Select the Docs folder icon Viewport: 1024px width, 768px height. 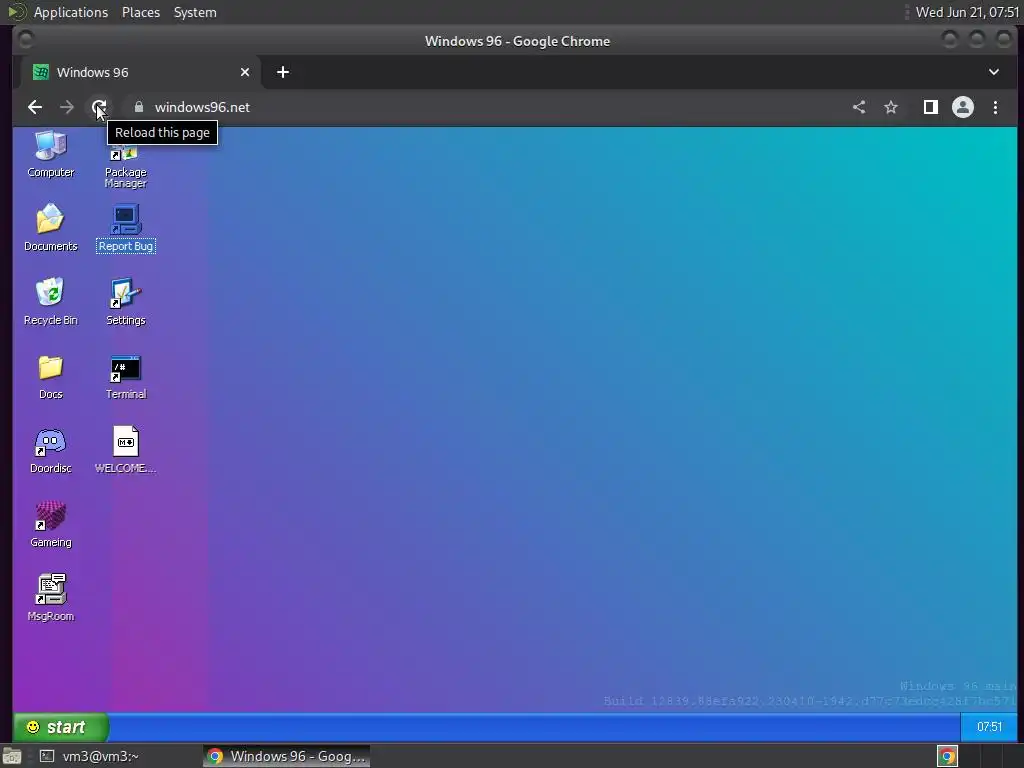[50, 376]
